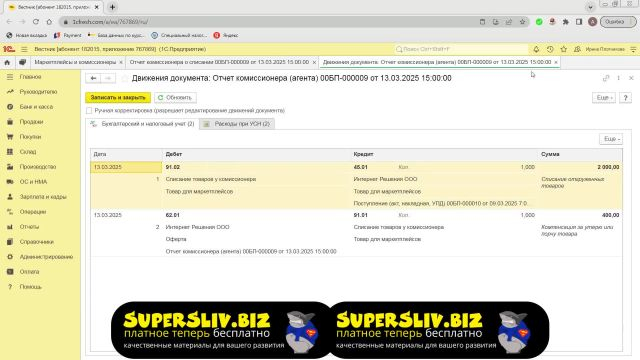
Task: Enable Ручная корректировка checkbox
Action: tap(89, 111)
